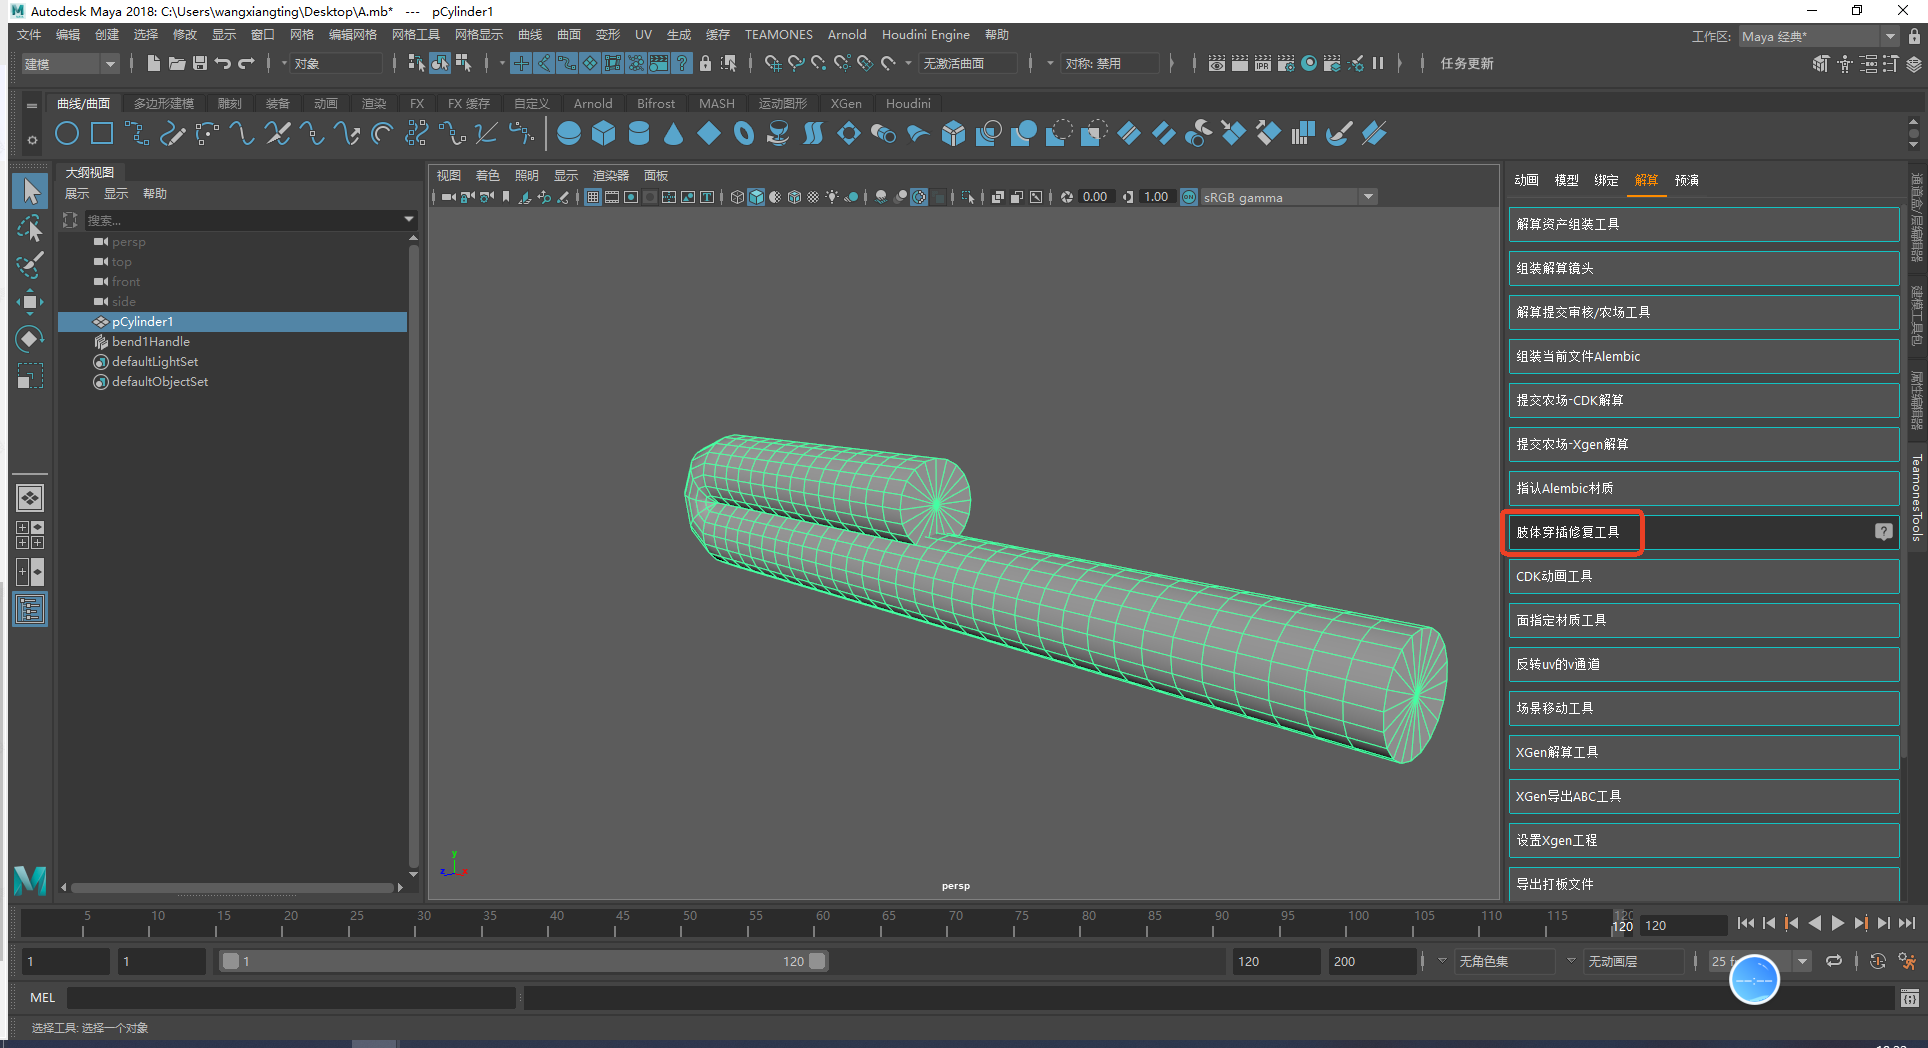Create a polygon cylinder from shelf
Screen dimensions: 1928x1048
(x=638, y=133)
